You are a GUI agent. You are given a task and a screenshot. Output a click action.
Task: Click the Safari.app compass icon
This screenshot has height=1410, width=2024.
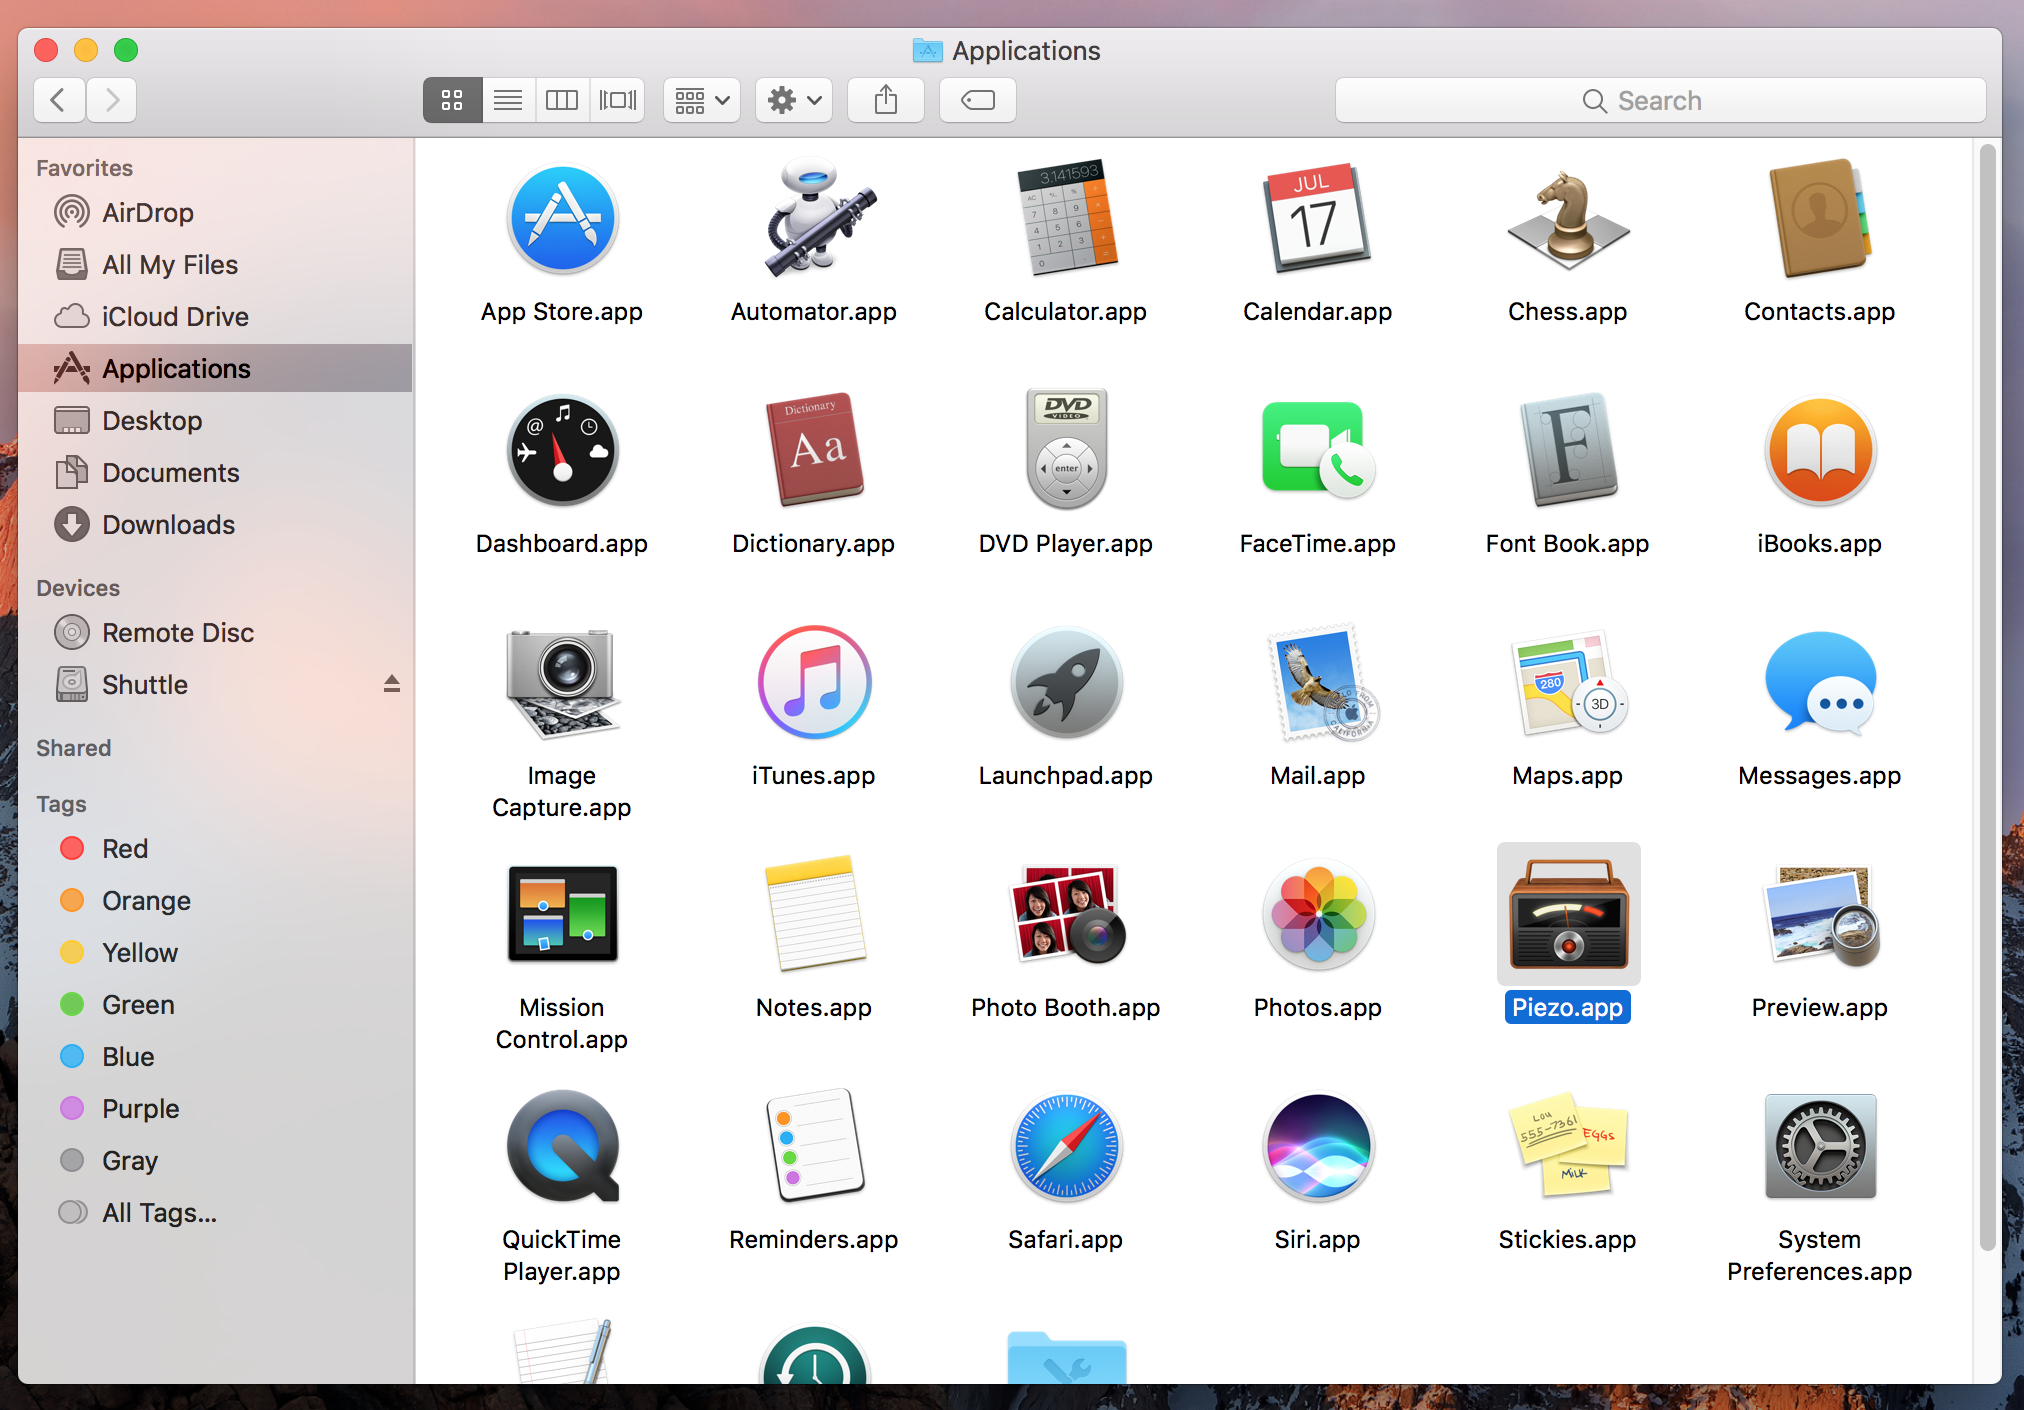[x=1066, y=1146]
